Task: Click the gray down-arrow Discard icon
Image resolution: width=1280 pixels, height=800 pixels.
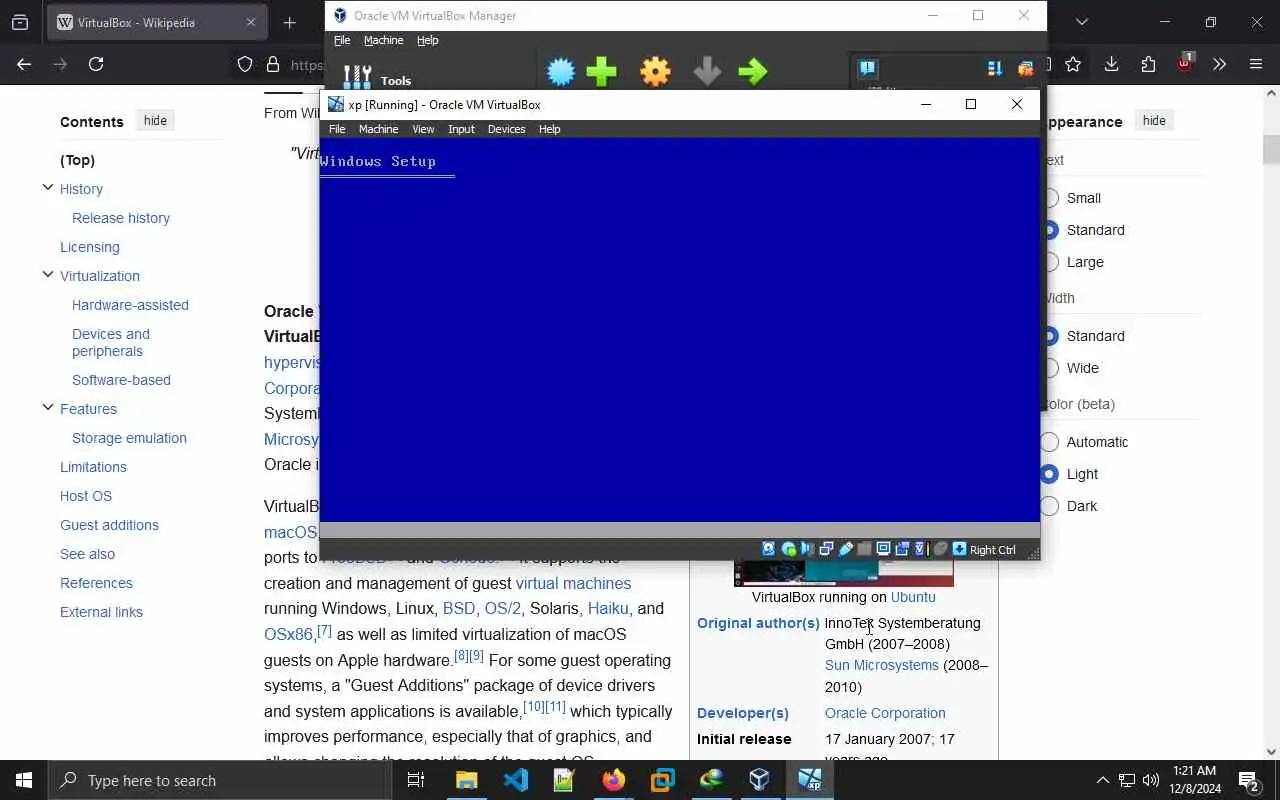Action: (x=707, y=71)
